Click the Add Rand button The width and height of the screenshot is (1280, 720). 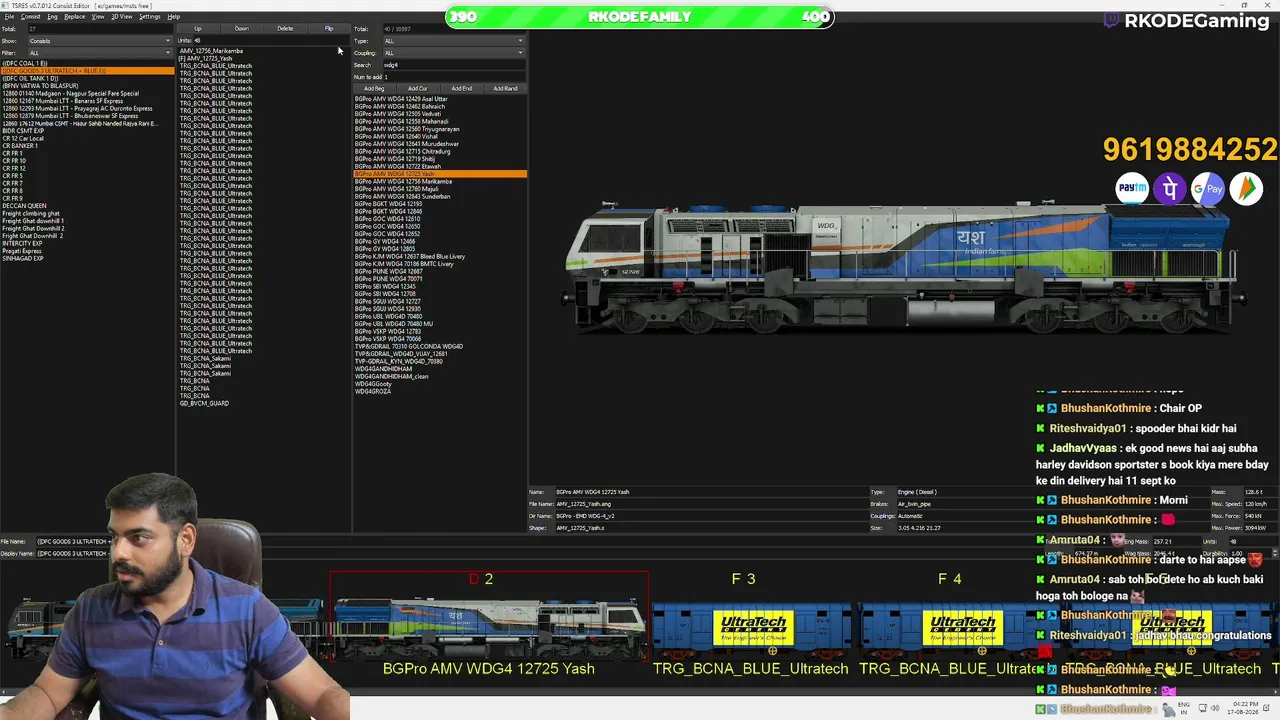[505, 89]
